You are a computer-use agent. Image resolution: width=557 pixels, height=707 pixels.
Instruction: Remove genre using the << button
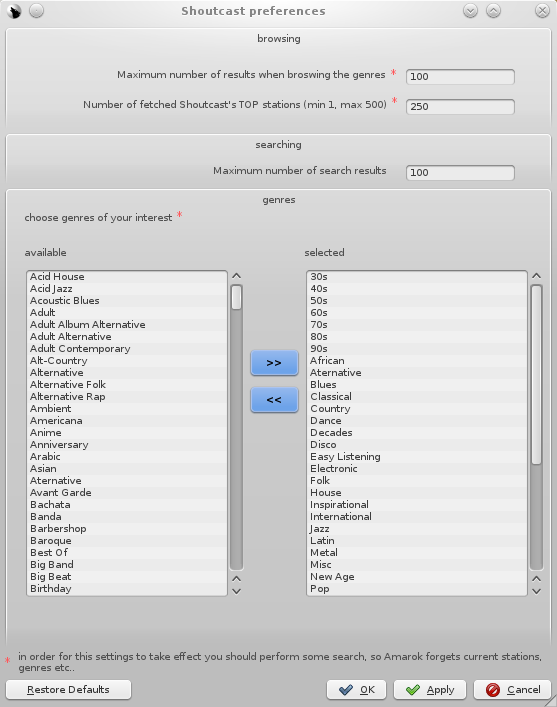[x=274, y=399]
